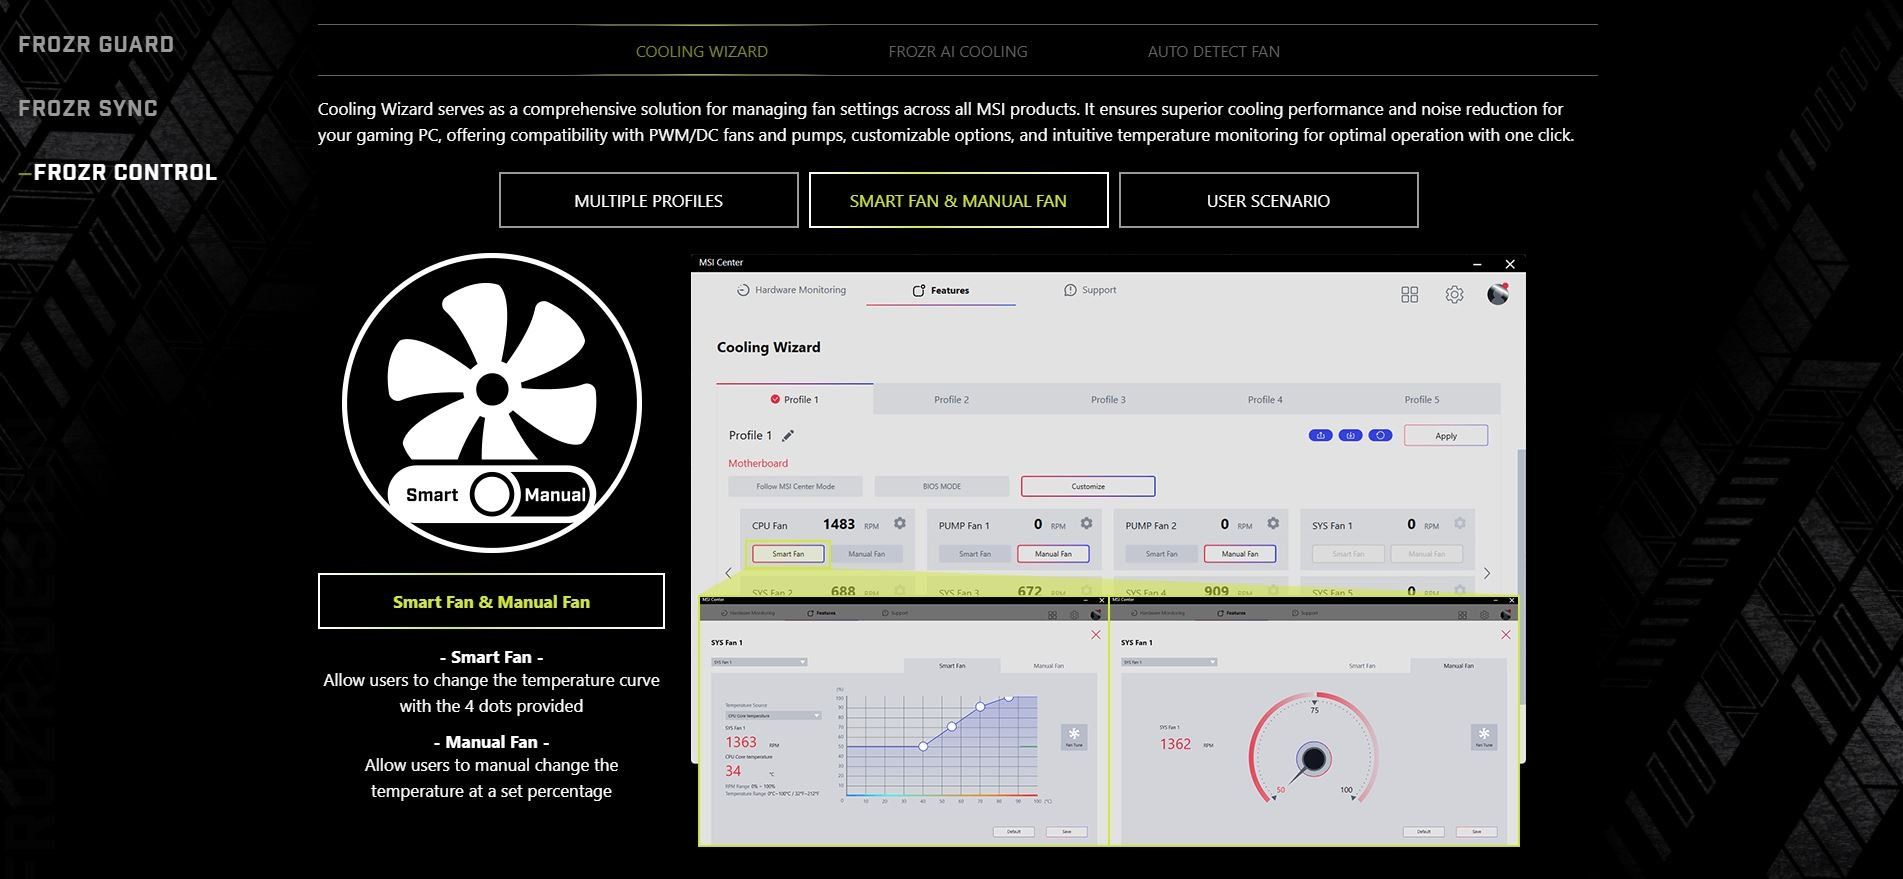
Task: Expand SYS Fan 1 dropdown in Smart Fan panel
Action: (x=758, y=662)
